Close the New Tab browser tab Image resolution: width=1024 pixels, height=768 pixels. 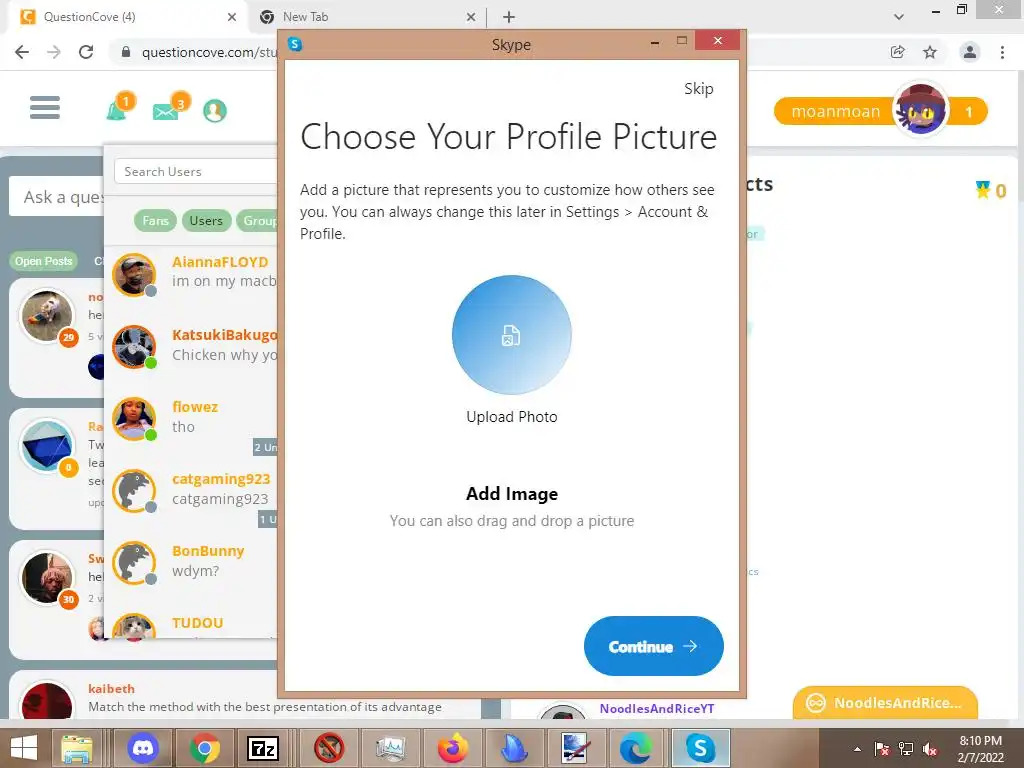click(471, 17)
